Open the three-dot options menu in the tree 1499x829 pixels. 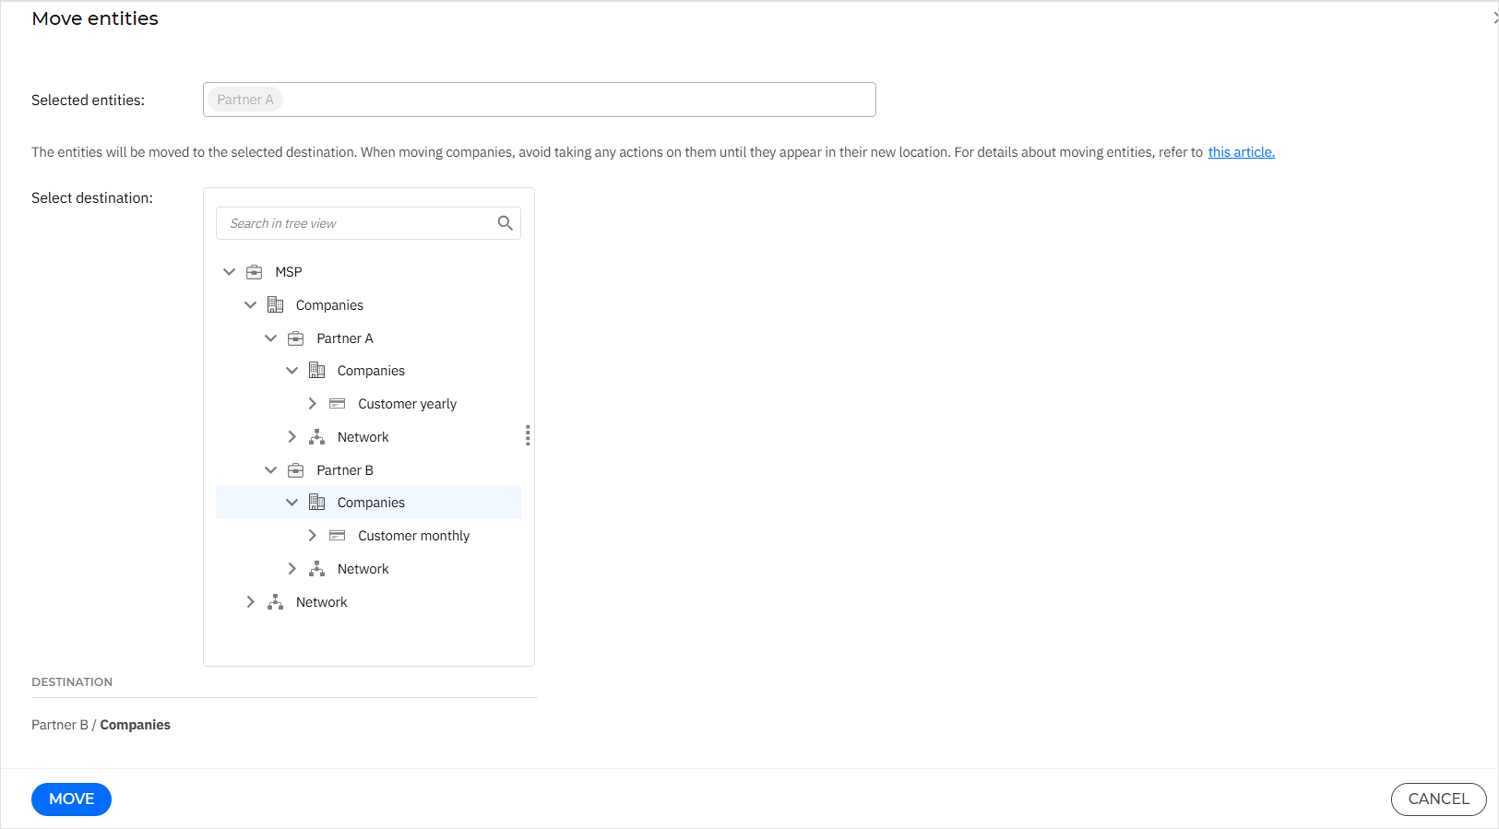point(527,434)
